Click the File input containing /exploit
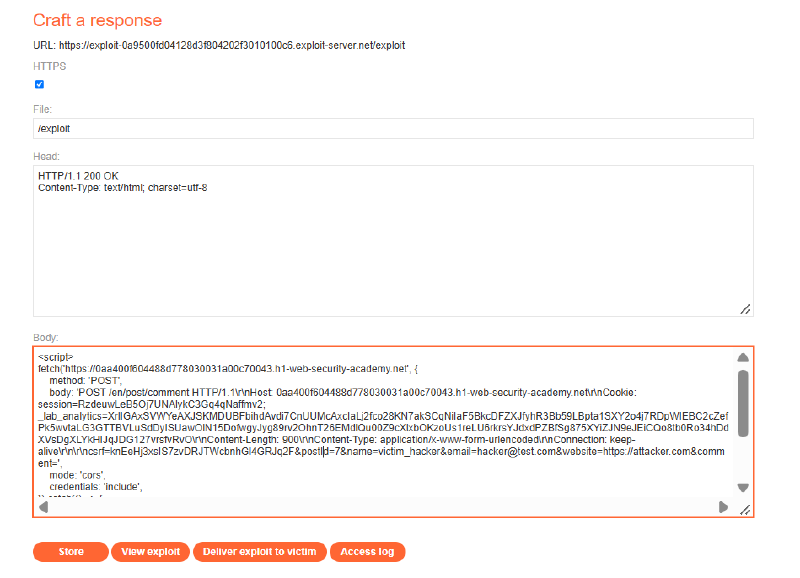This screenshot has height=578, width=800. 393,129
